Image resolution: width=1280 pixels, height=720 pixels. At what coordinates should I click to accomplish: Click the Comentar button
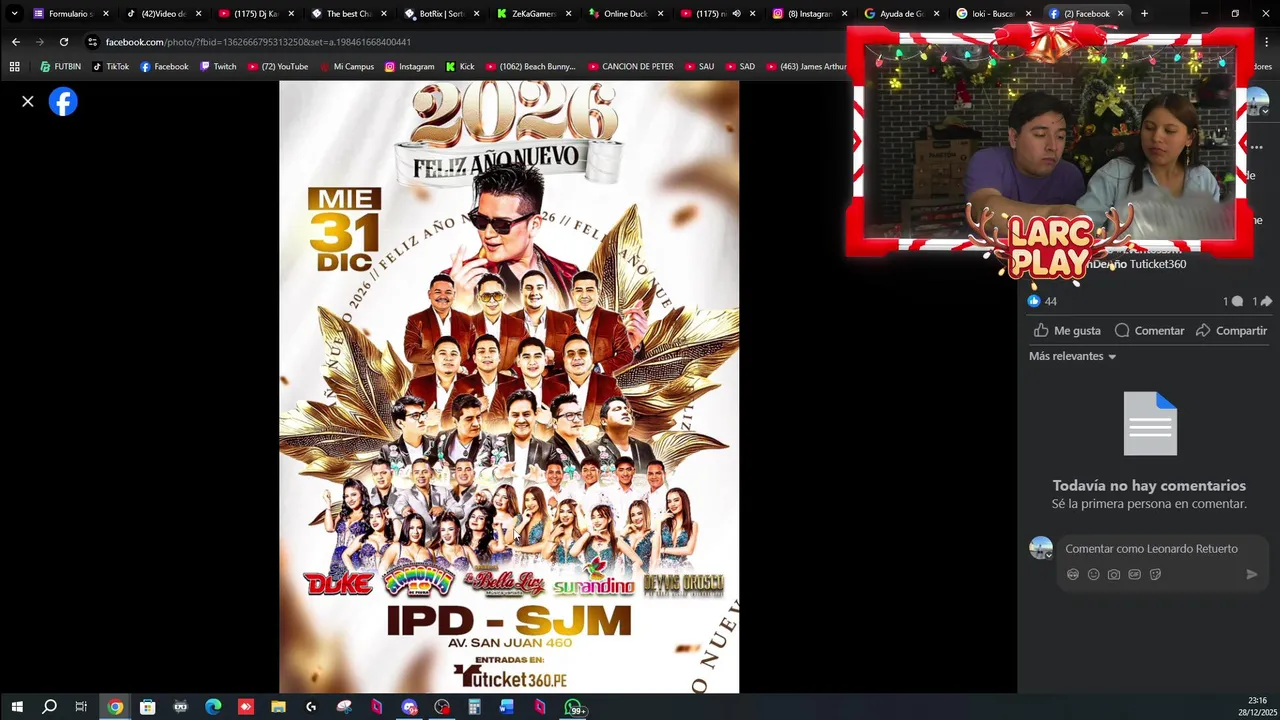click(x=1149, y=330)
